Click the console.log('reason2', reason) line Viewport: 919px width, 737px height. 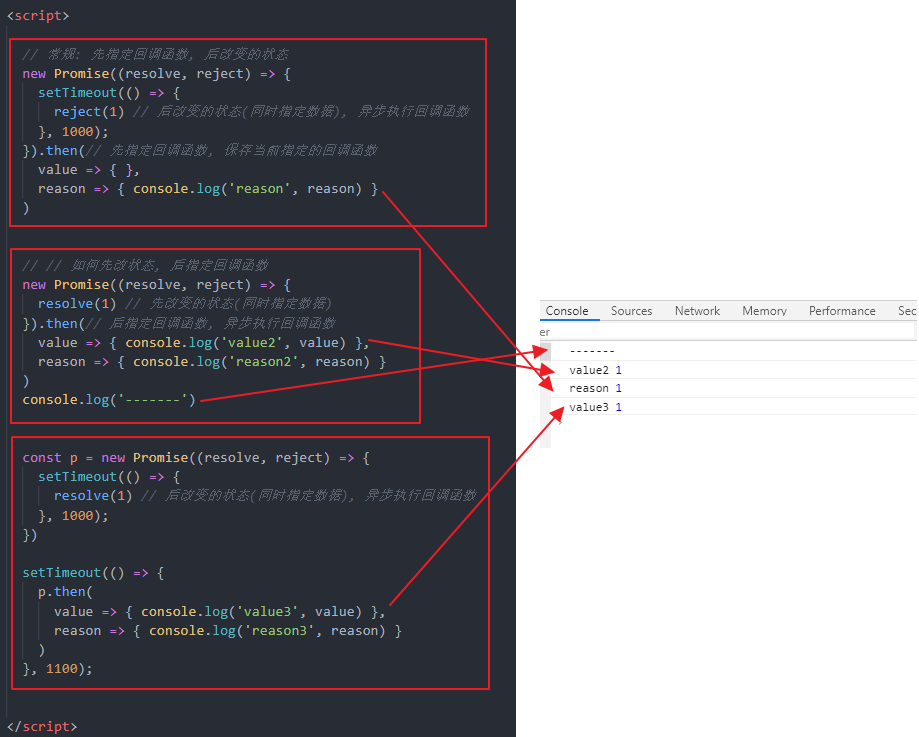[x=212, y=362]
